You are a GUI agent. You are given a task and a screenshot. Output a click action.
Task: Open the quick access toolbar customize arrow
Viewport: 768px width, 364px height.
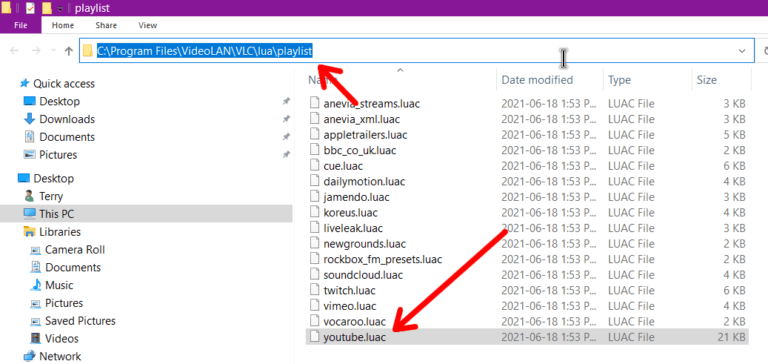(60, 8)
